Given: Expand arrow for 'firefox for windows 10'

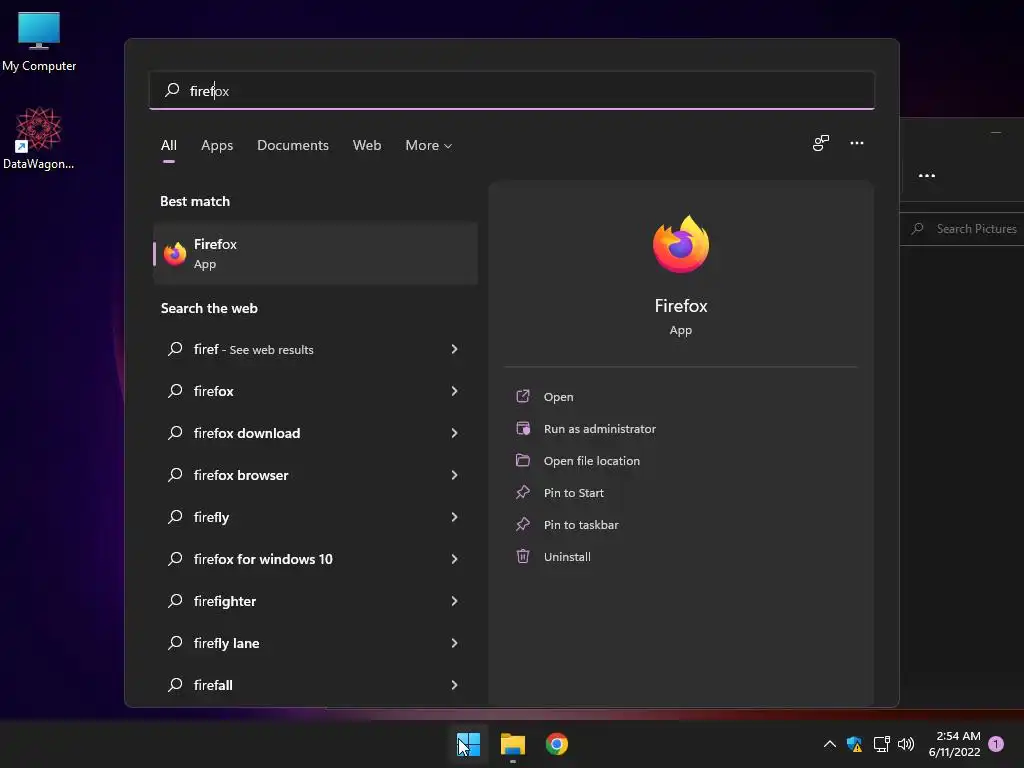Looking at the screenshot, I should 455,559.
